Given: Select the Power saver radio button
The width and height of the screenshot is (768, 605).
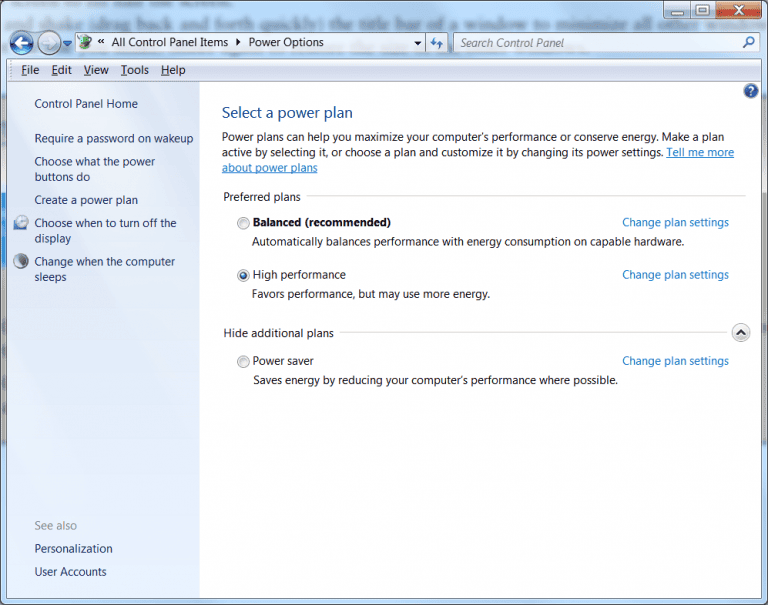Looking at the screenshot, I should [x=243, y=362].
